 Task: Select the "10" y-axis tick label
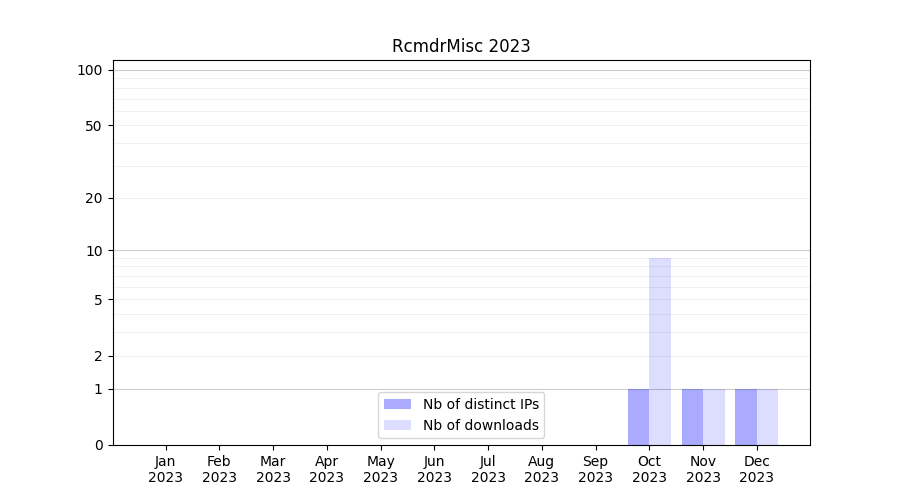(x=94, y=251)
